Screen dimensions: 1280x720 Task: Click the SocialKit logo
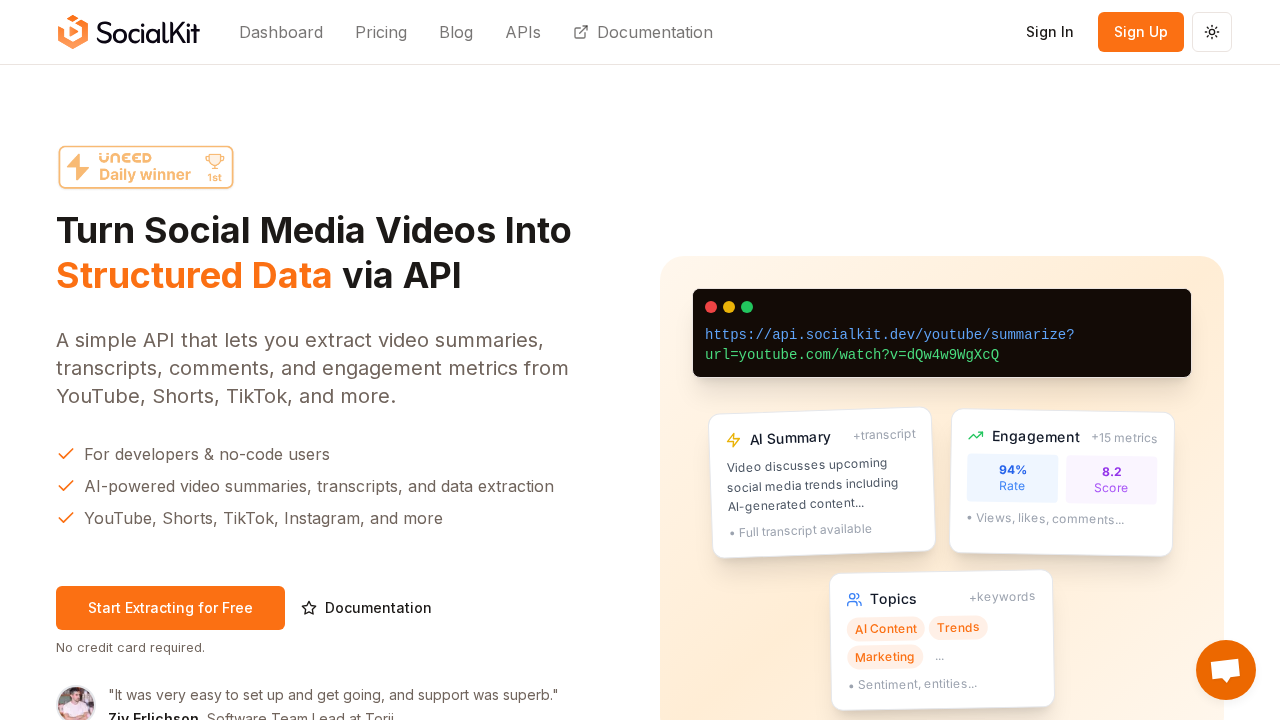pos(129,32)
